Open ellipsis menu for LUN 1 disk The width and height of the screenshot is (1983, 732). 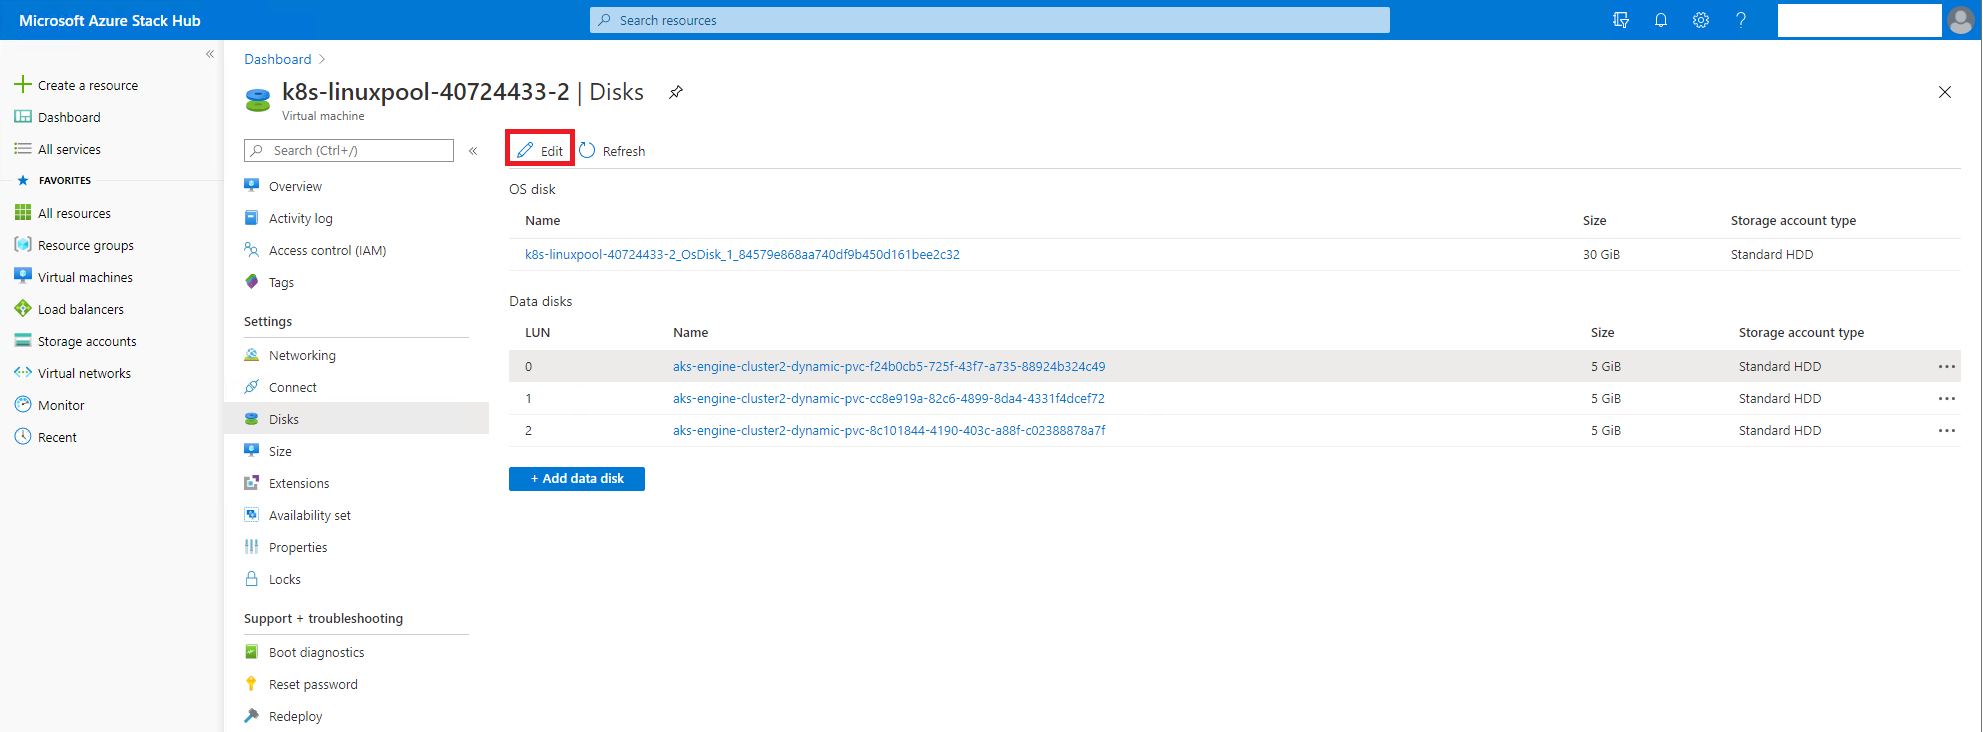pyautogui.click(x=1946, y=398)
